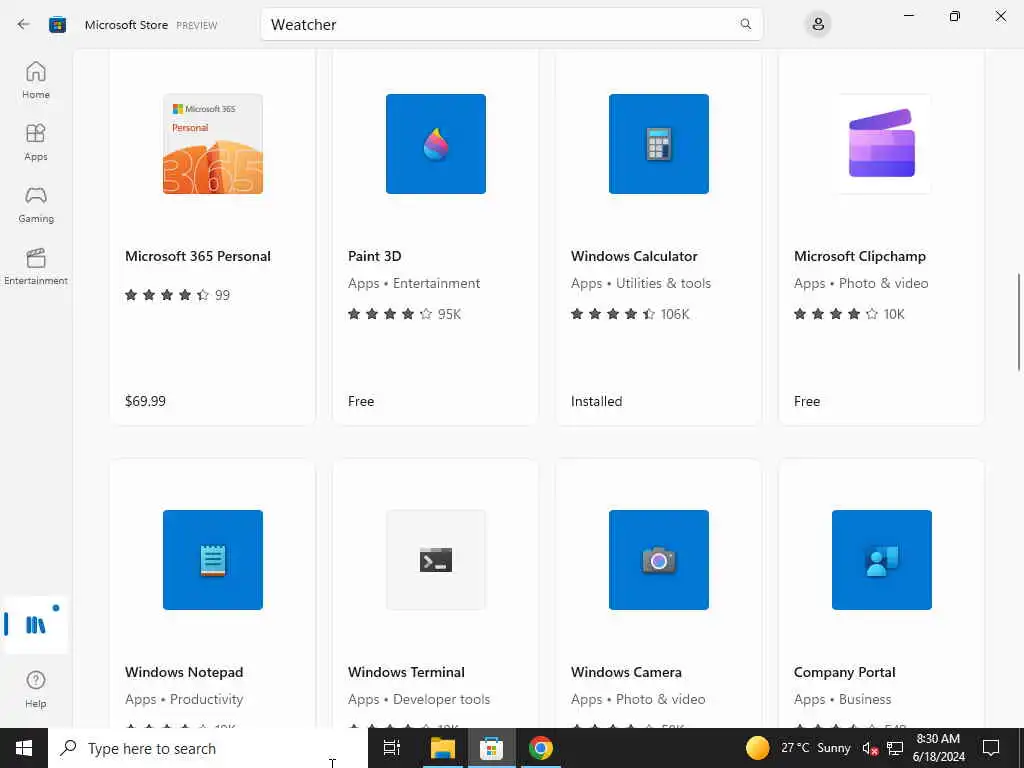The height and width of the screenshot is (768, 1024).
Task: Open the Windows Camera app icon
Action: (658, 560)
